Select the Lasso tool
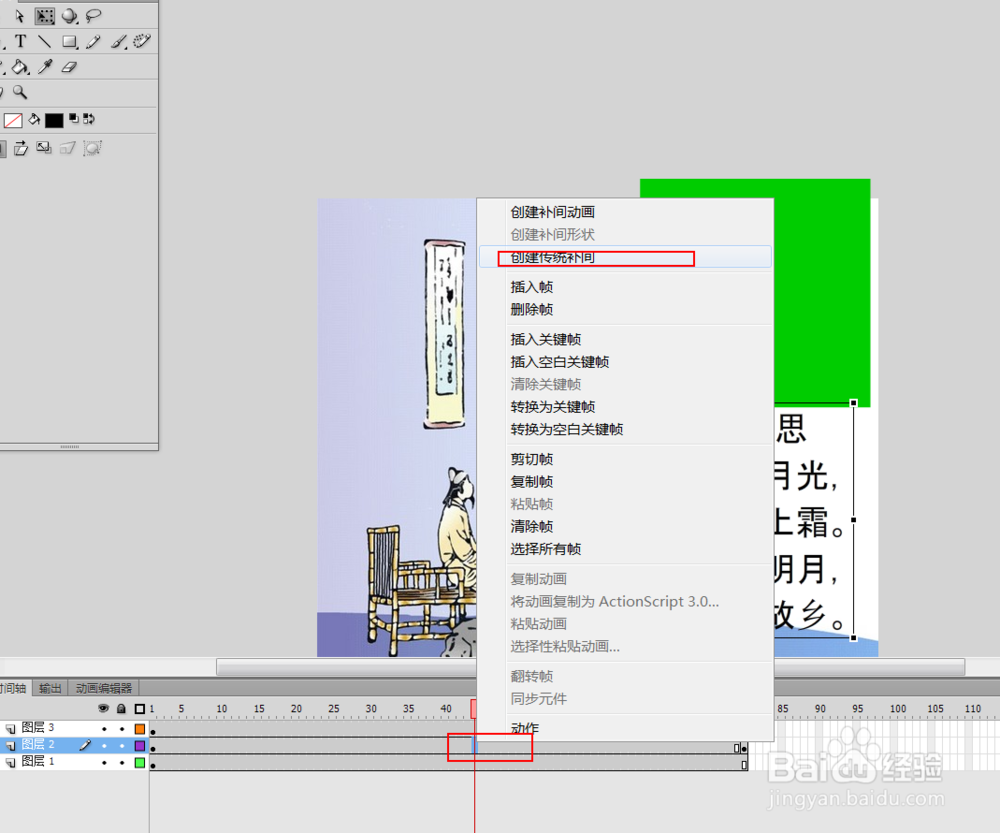This screenshot has width=1000, height=833. [94, 16]
